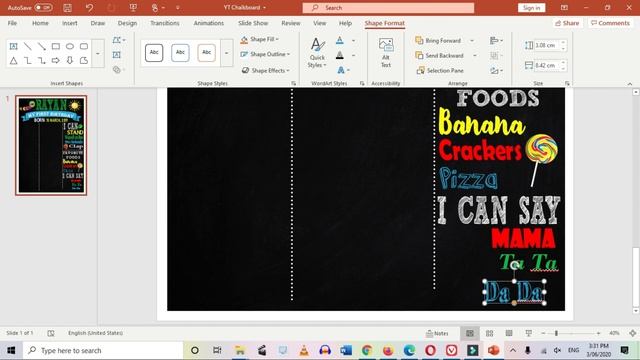Open Format Shape dialog launcher
This screenshot has height=360, width=640.
point(293,83)
